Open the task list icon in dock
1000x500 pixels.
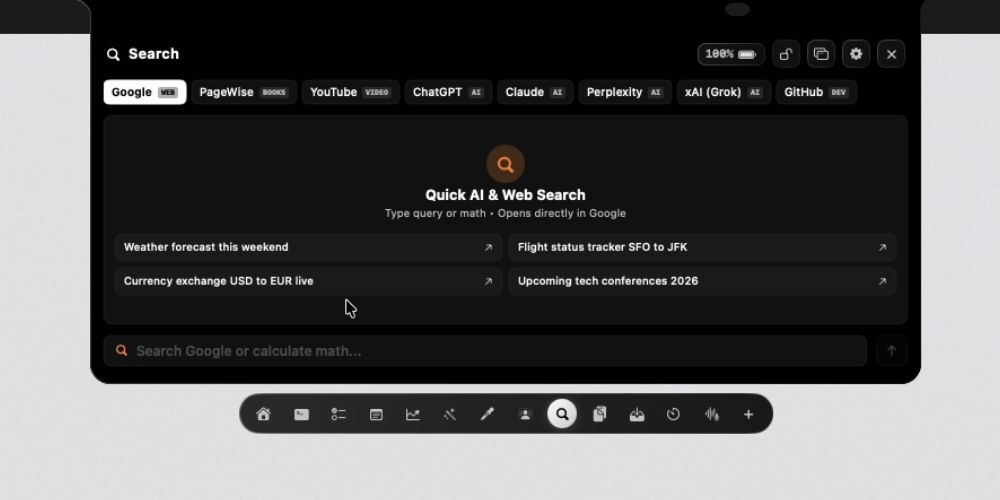tap(339, 415)
